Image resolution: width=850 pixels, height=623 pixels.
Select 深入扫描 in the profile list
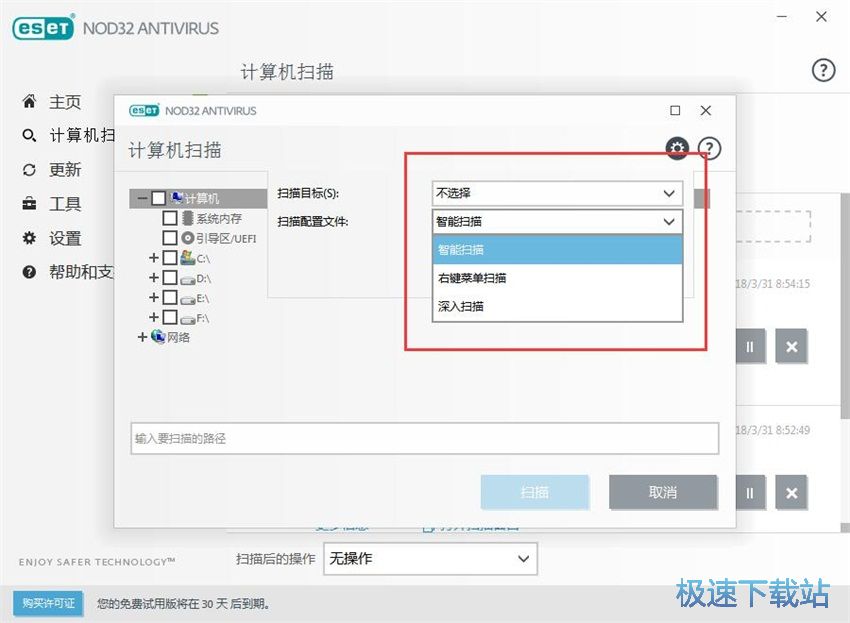pyautogui.click(x=557, y=306)
